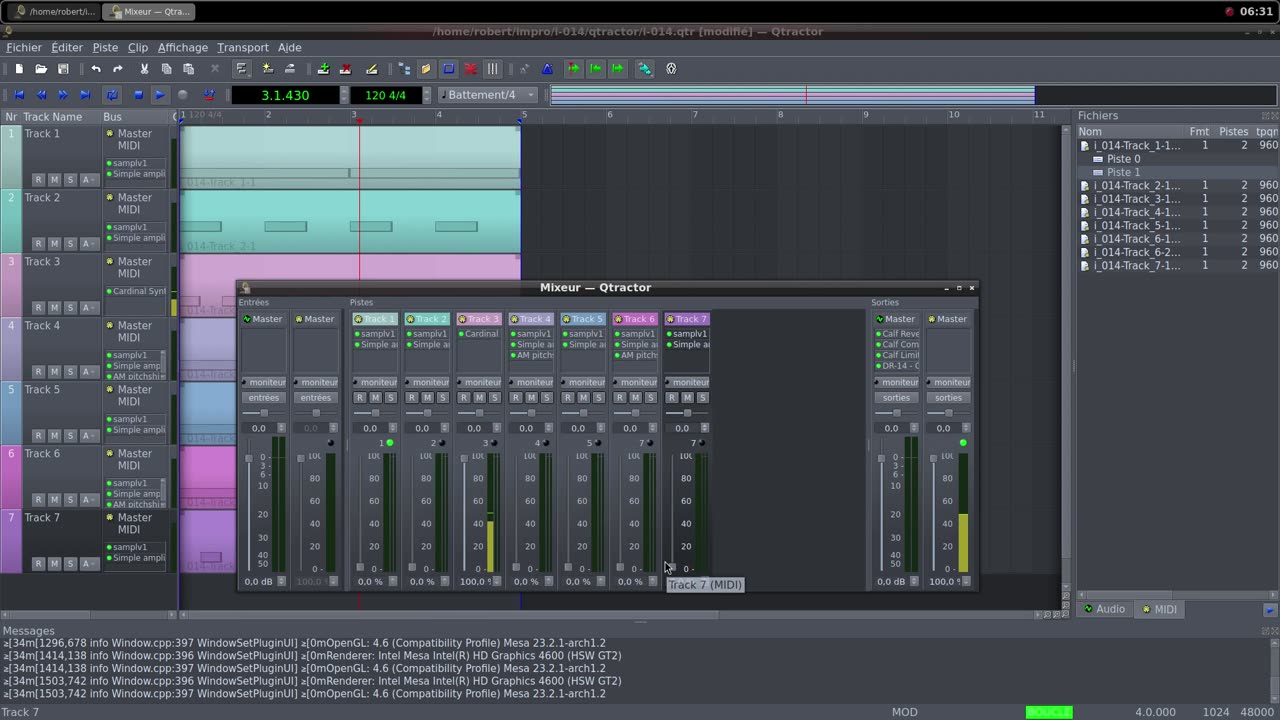1280x720 pixels.
Task: Solo Track 4 in the Mixer strip
Action: click(546, 398)
